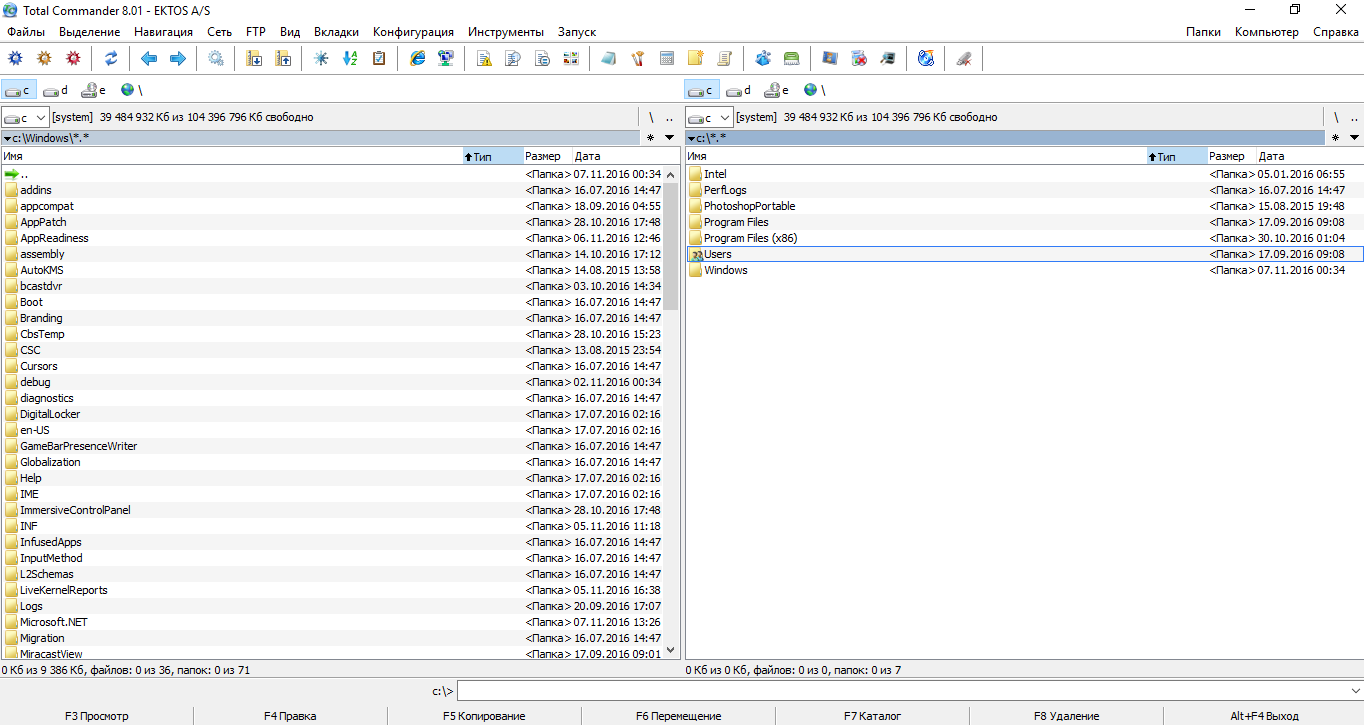This screenshot has width=1364, height=725.
Task: Select drive c button in right drive bar
Action: click(702, 90)
